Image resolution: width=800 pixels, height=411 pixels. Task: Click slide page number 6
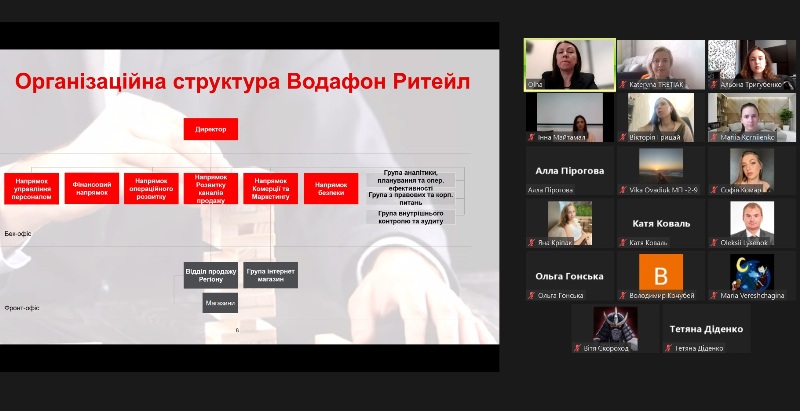click(237, 330)
